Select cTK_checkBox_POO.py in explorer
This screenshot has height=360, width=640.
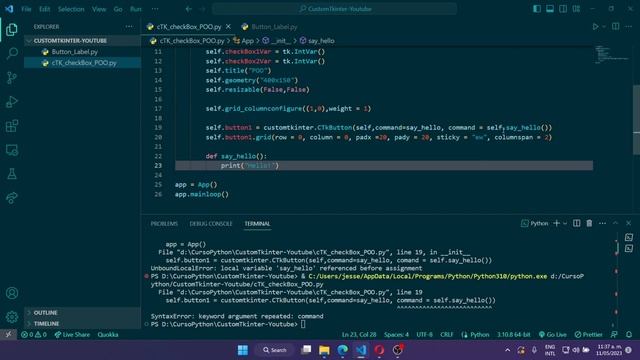(82, 63)
